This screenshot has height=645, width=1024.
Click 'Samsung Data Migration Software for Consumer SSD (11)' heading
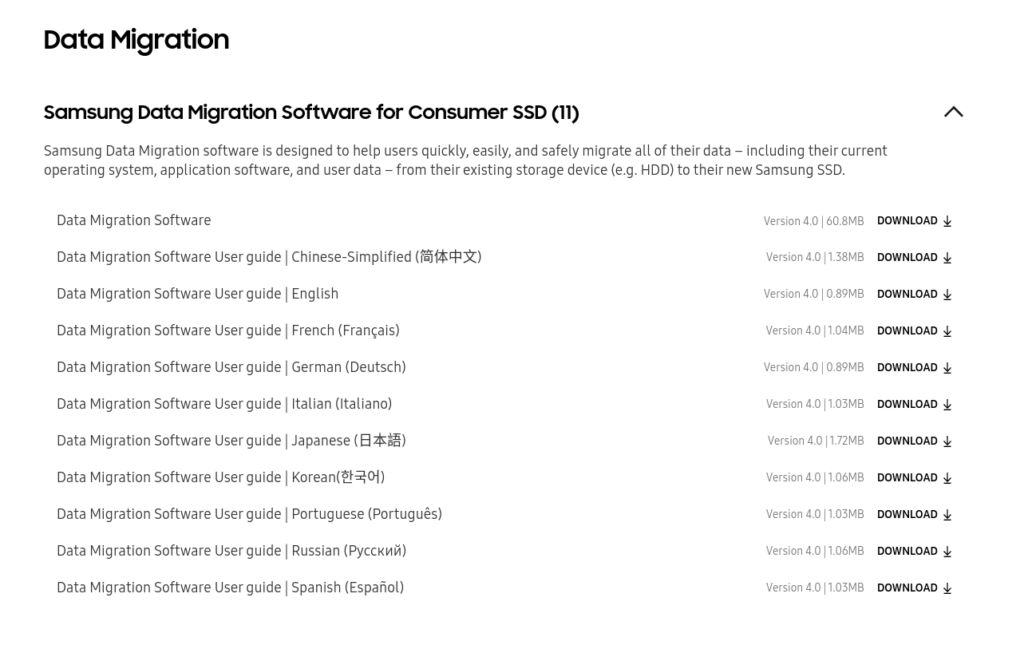click(x=312, y=112)
